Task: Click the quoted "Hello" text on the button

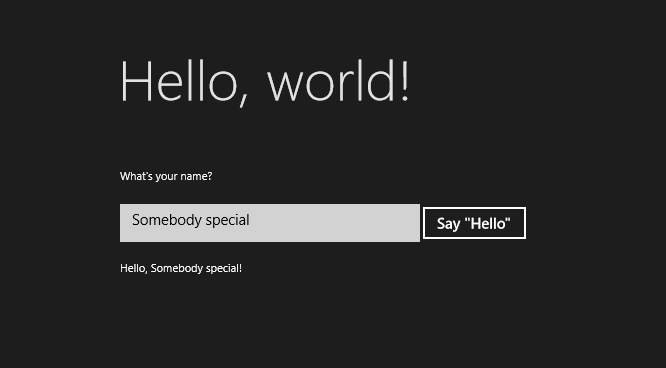Action: (x=488, y=223)
